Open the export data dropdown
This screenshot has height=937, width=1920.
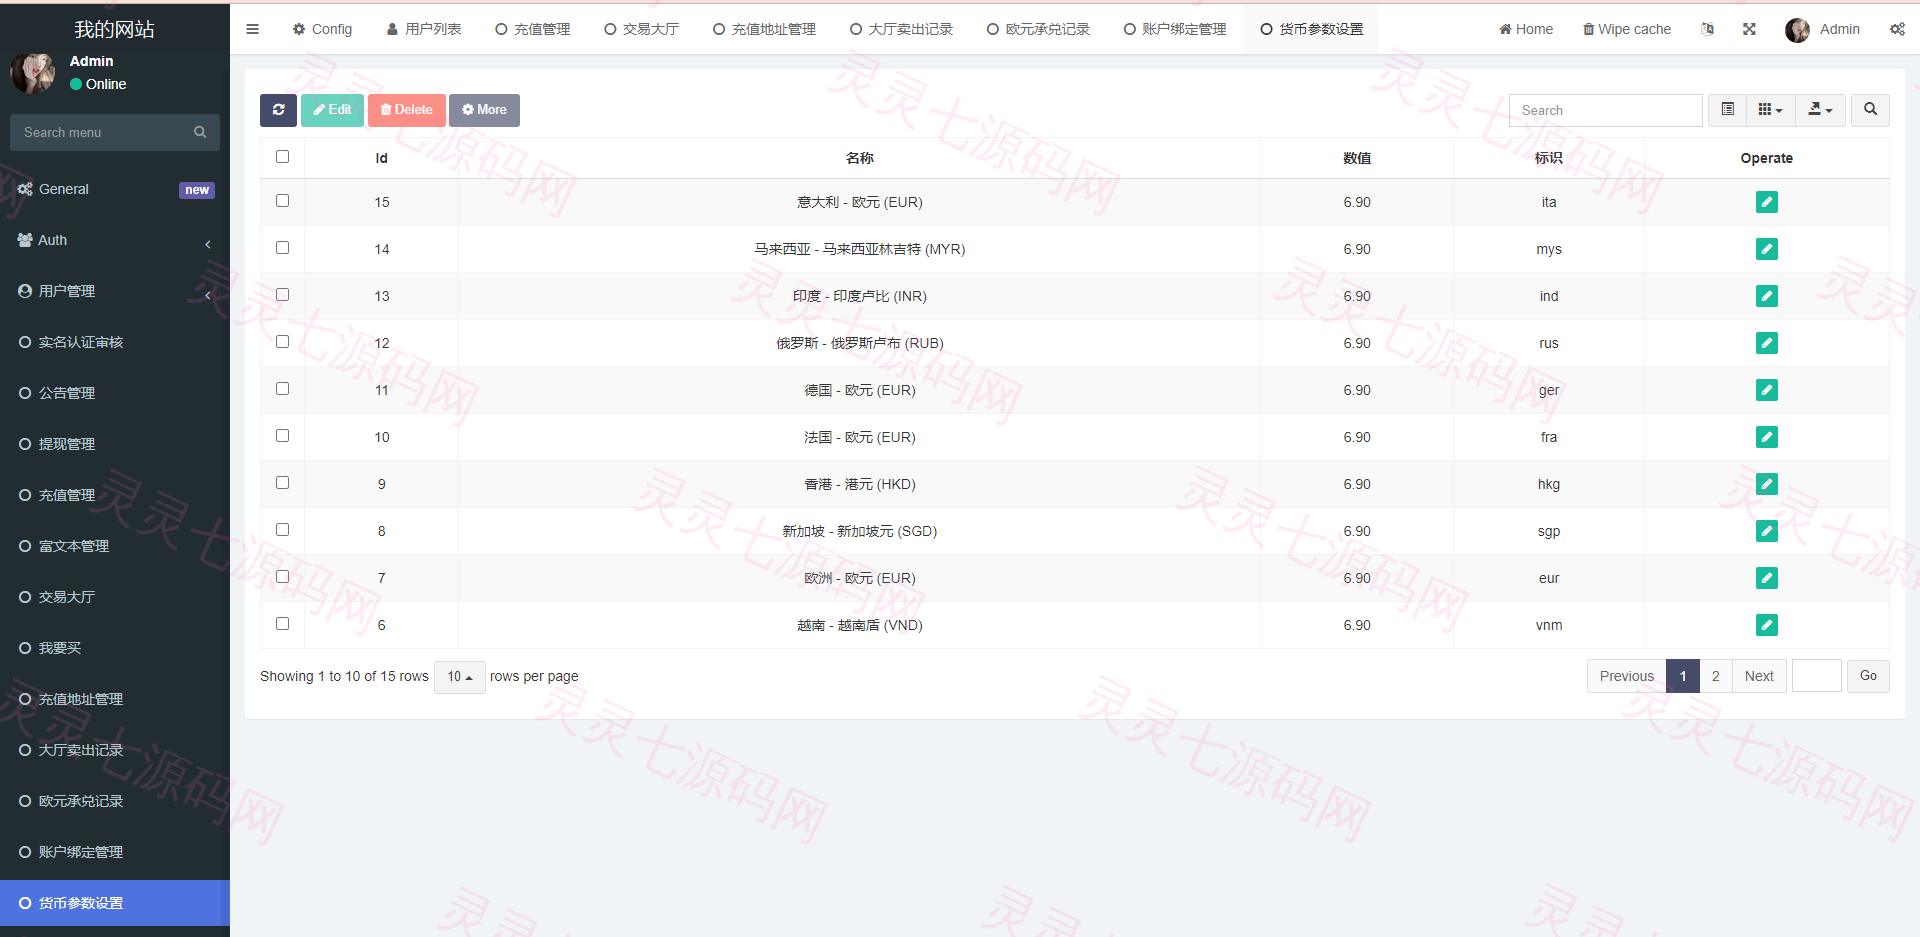(x=1820, y=110)
